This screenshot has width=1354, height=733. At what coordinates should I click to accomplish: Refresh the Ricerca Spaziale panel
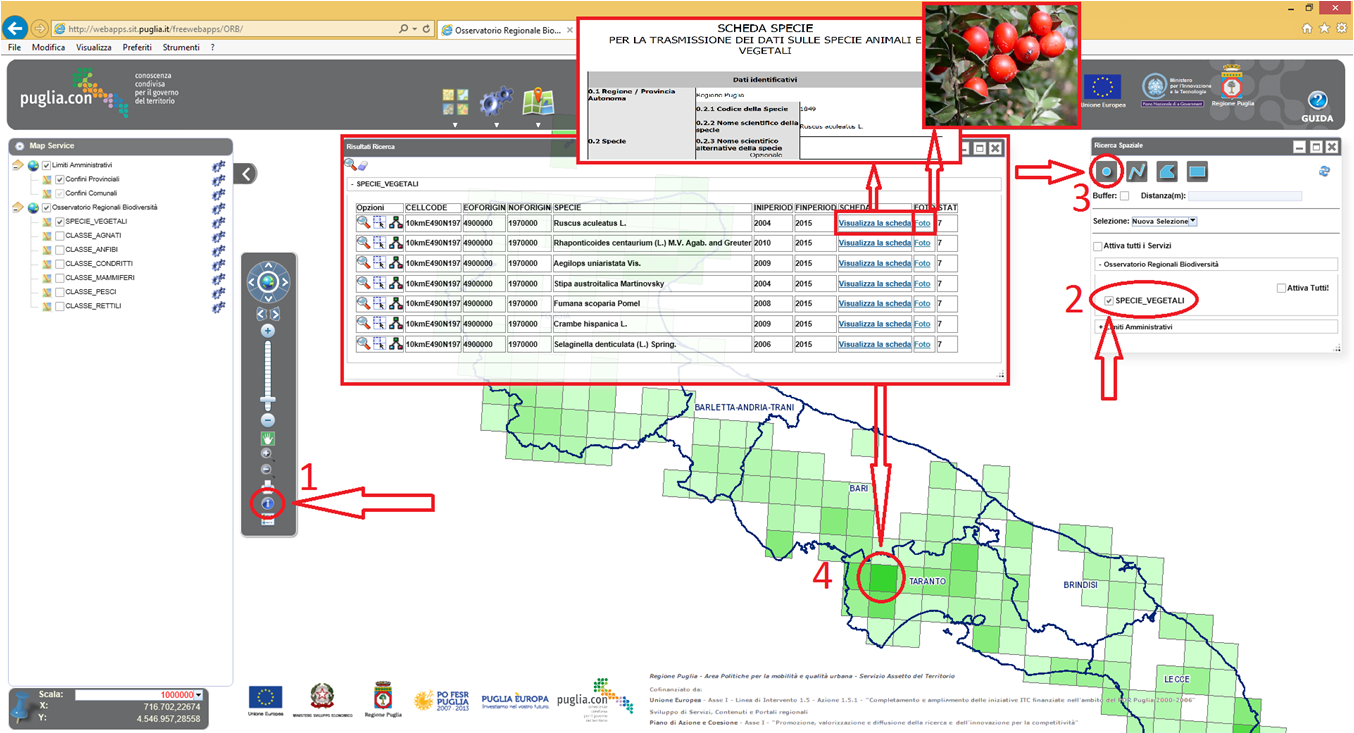(x=1325, y=171)
